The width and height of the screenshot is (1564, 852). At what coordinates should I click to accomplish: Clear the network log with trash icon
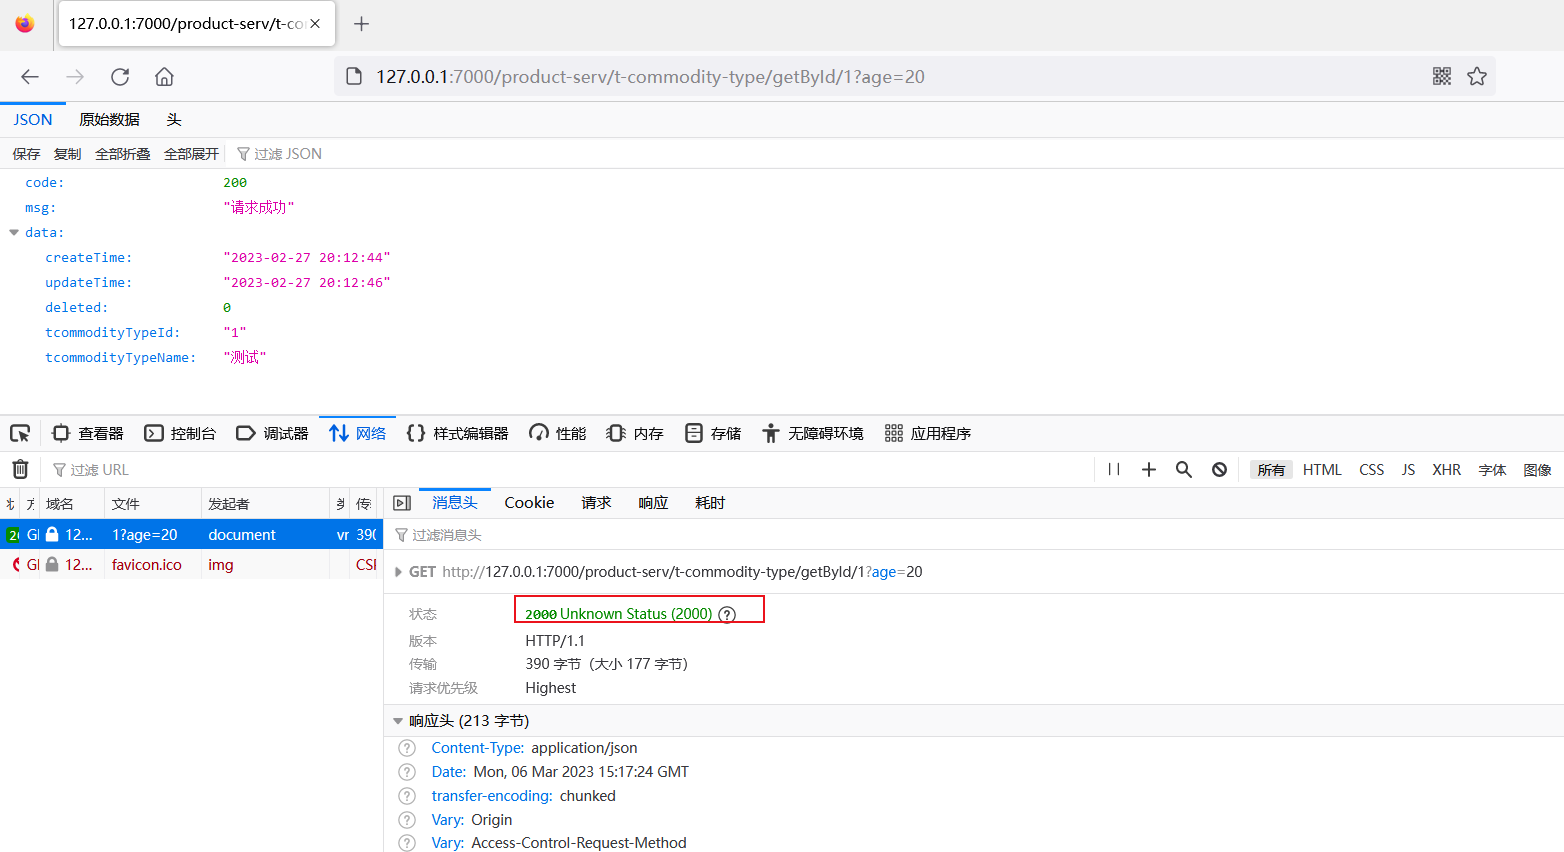coord(20,469)
